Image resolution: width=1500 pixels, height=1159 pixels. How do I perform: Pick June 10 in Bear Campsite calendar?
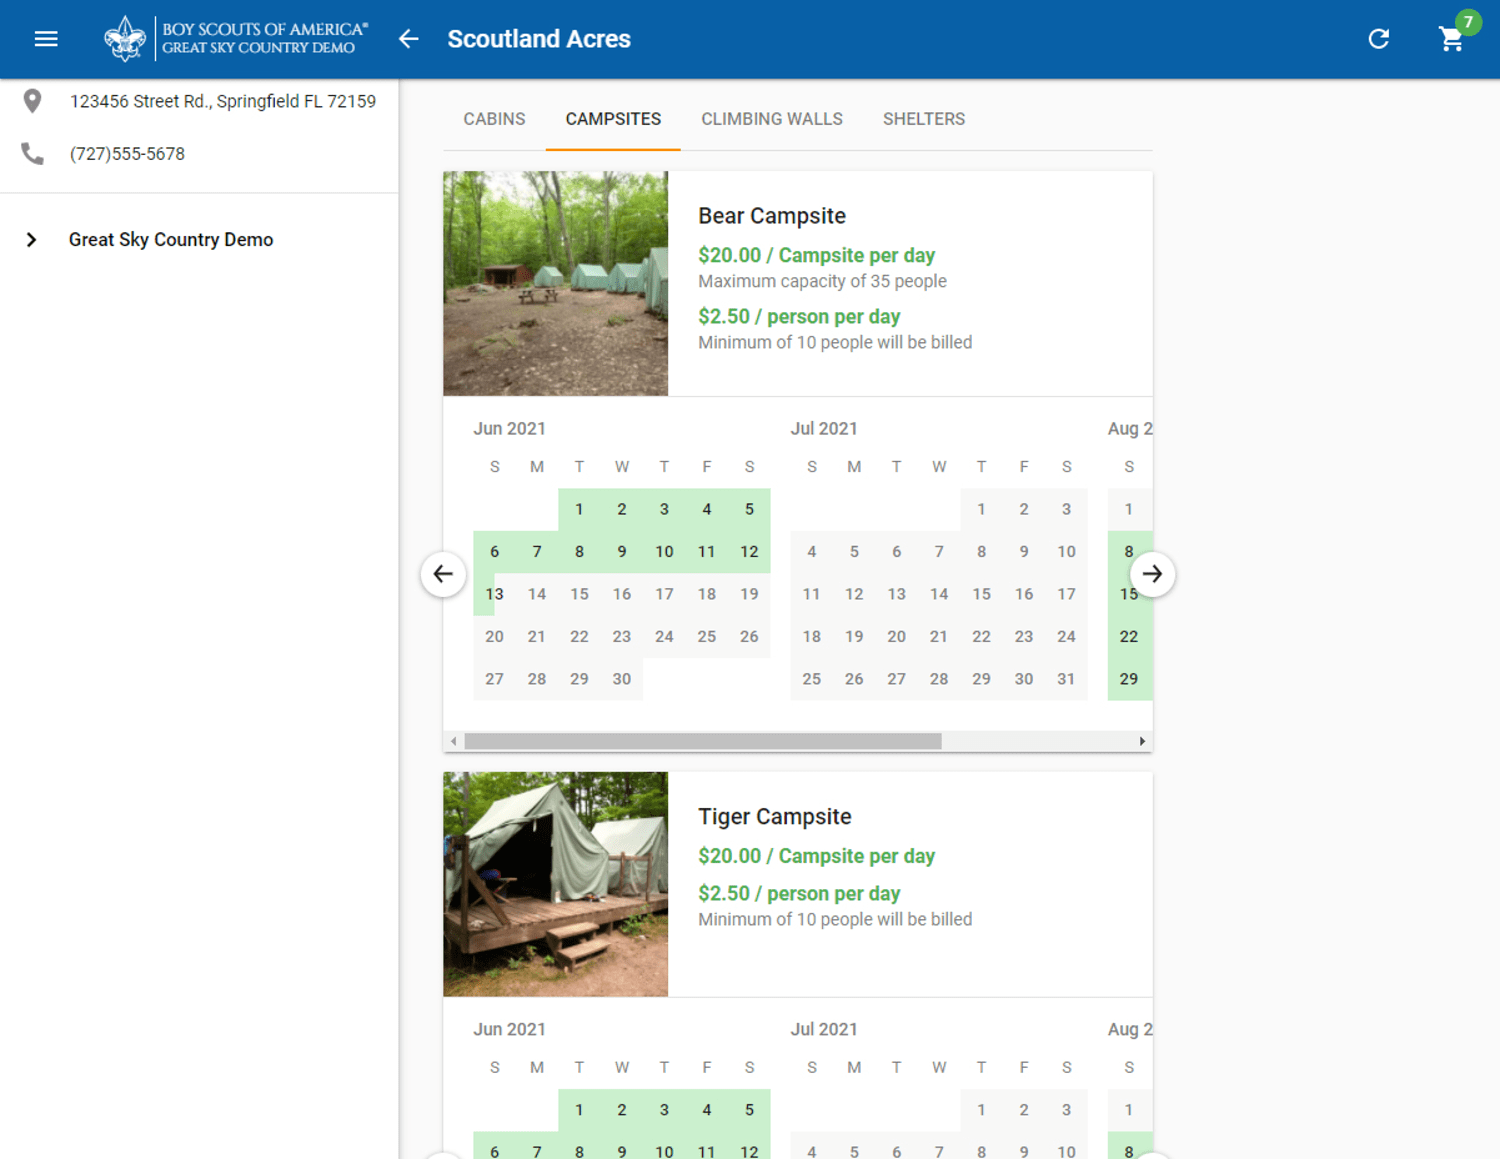coord(664,552)
